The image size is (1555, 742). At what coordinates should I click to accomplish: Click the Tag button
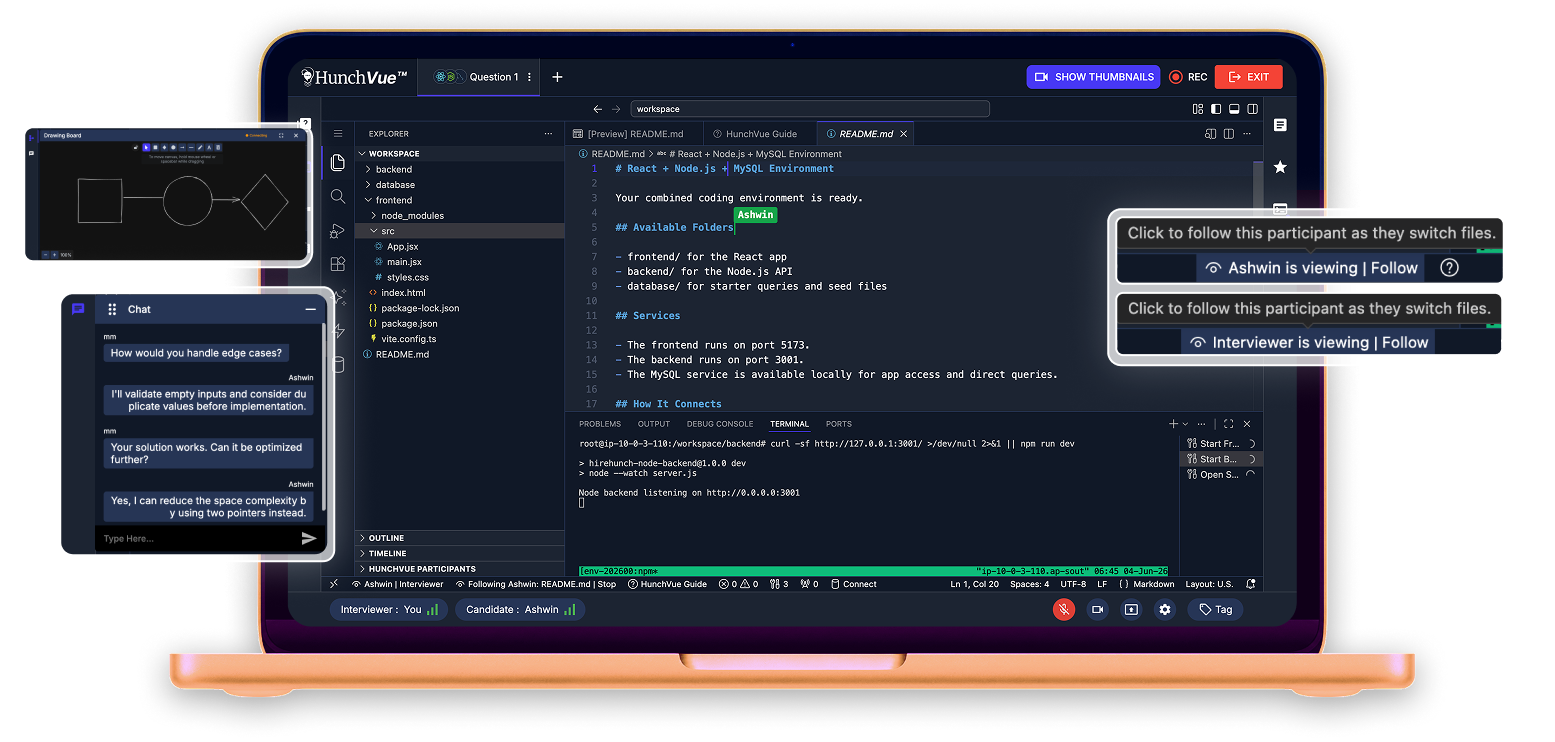click(1215, 609)
